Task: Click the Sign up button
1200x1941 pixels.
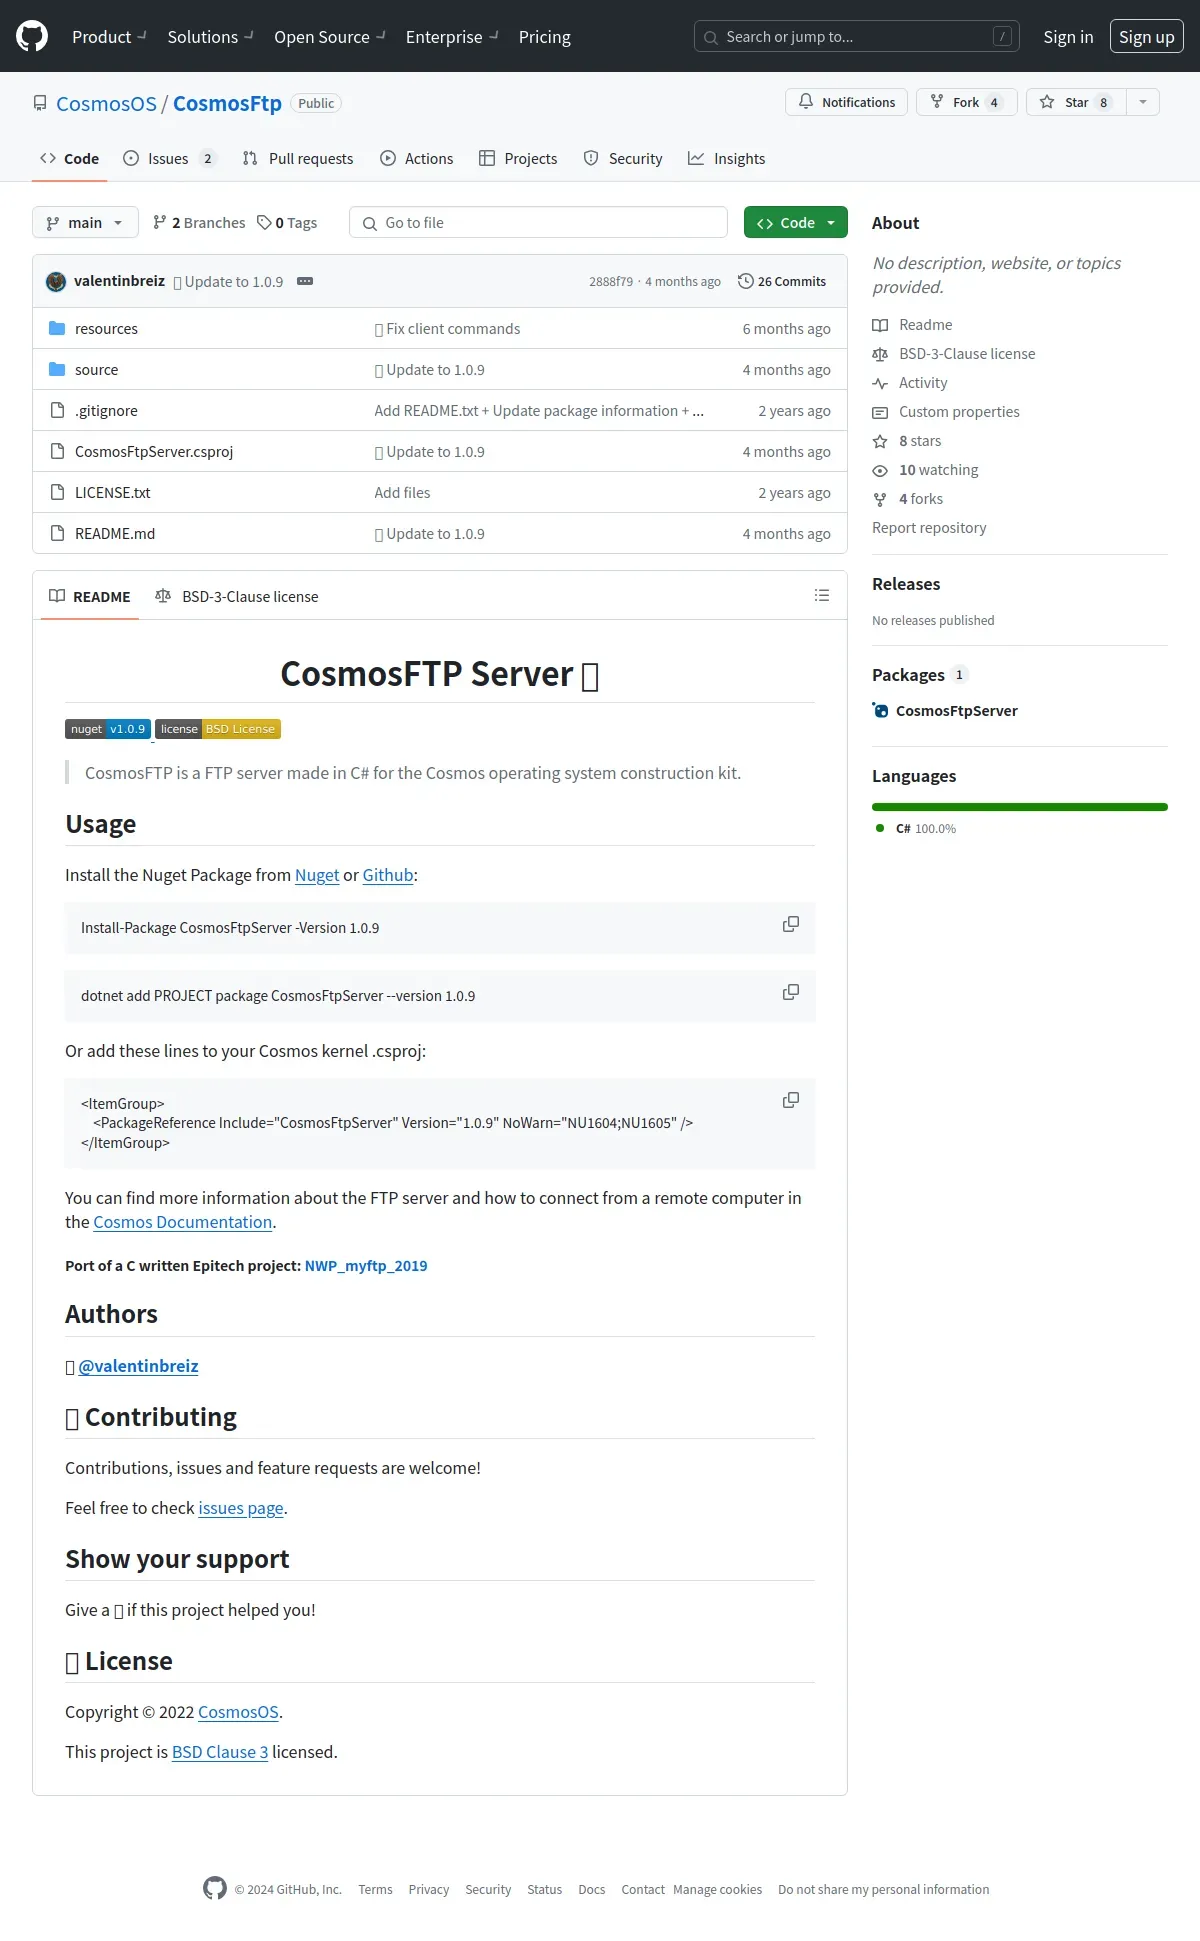Action: (1147, 37)
